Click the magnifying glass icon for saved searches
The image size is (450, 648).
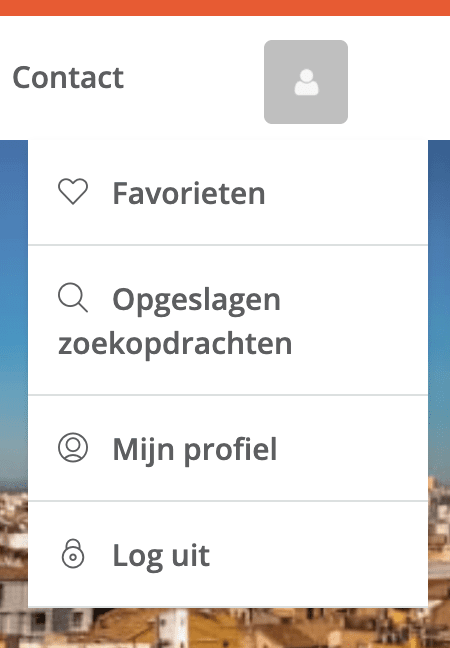[x=73, y=298]
